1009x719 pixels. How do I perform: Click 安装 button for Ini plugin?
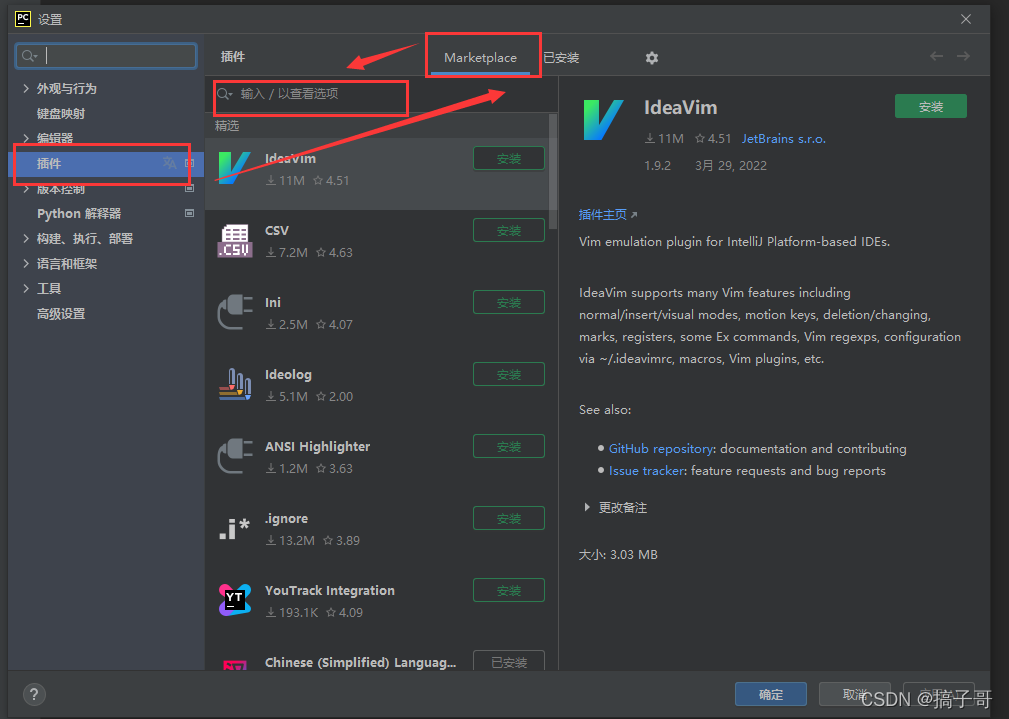pos(509,303)
